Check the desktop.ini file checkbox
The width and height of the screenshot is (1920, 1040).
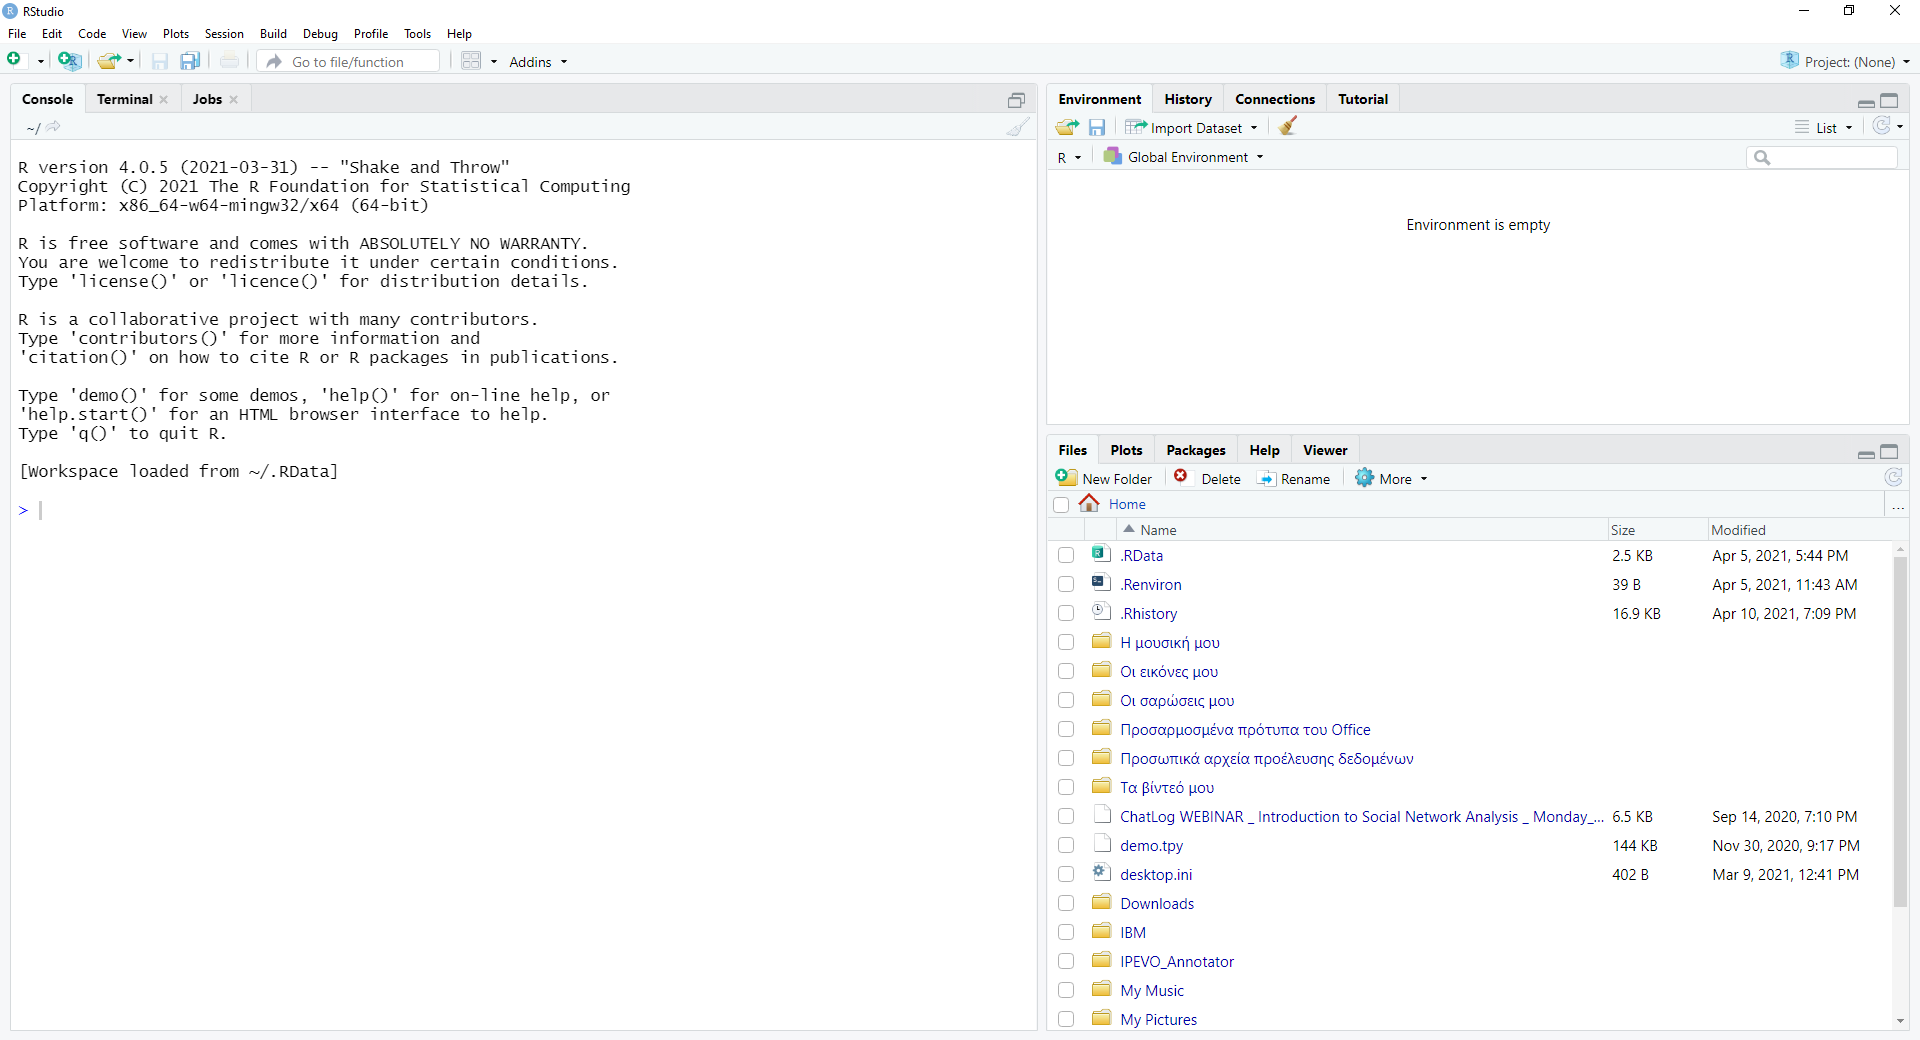pos(1066,874)
